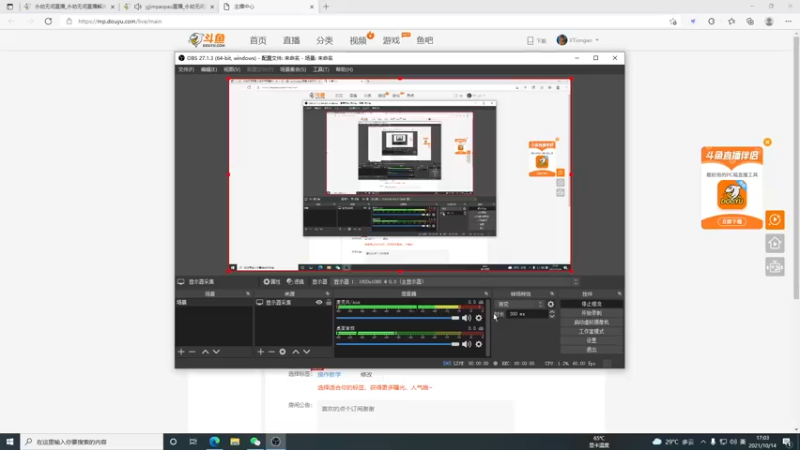Open source properties gear in Sources panel

283,352
